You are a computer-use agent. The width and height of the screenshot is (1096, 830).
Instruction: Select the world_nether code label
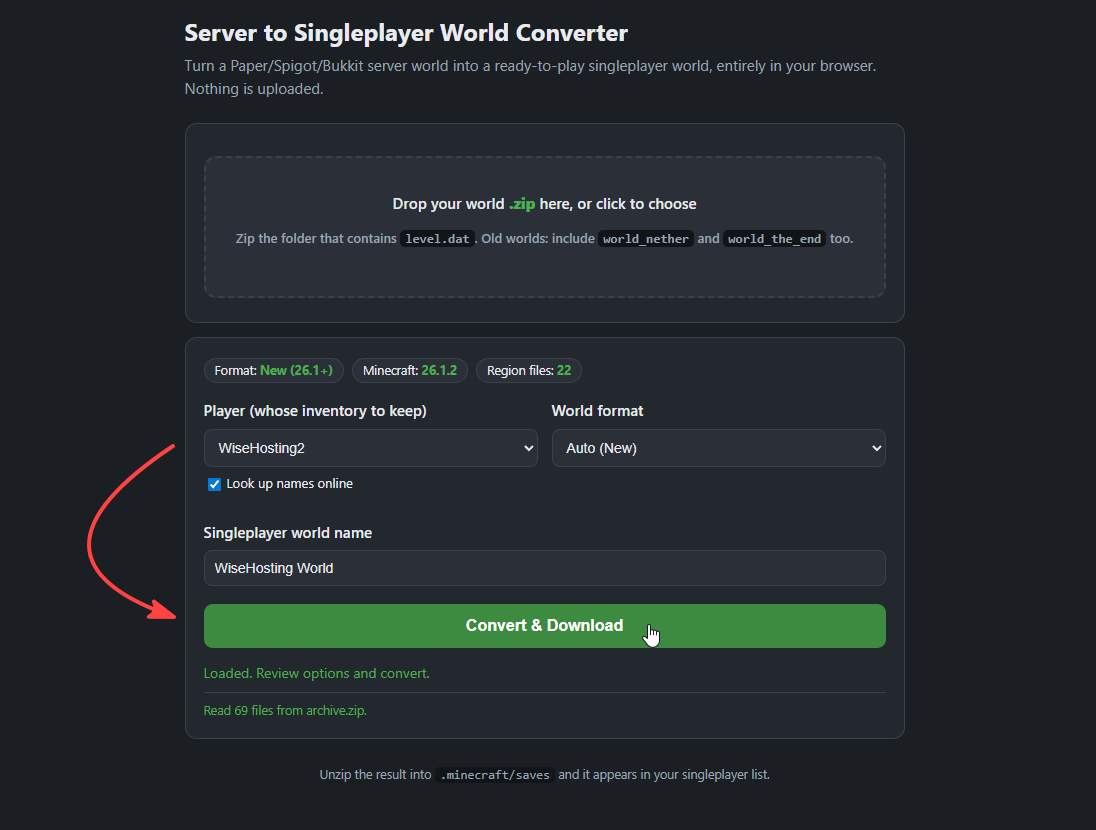pyautogui.click(x=646, y=239)
